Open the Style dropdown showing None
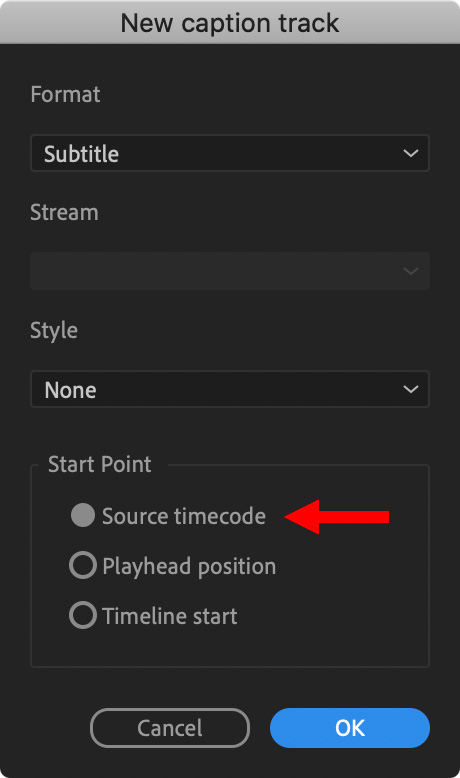The width and height of the screenshot is (460, 778). pyautogui.click(x=230, y=389)
